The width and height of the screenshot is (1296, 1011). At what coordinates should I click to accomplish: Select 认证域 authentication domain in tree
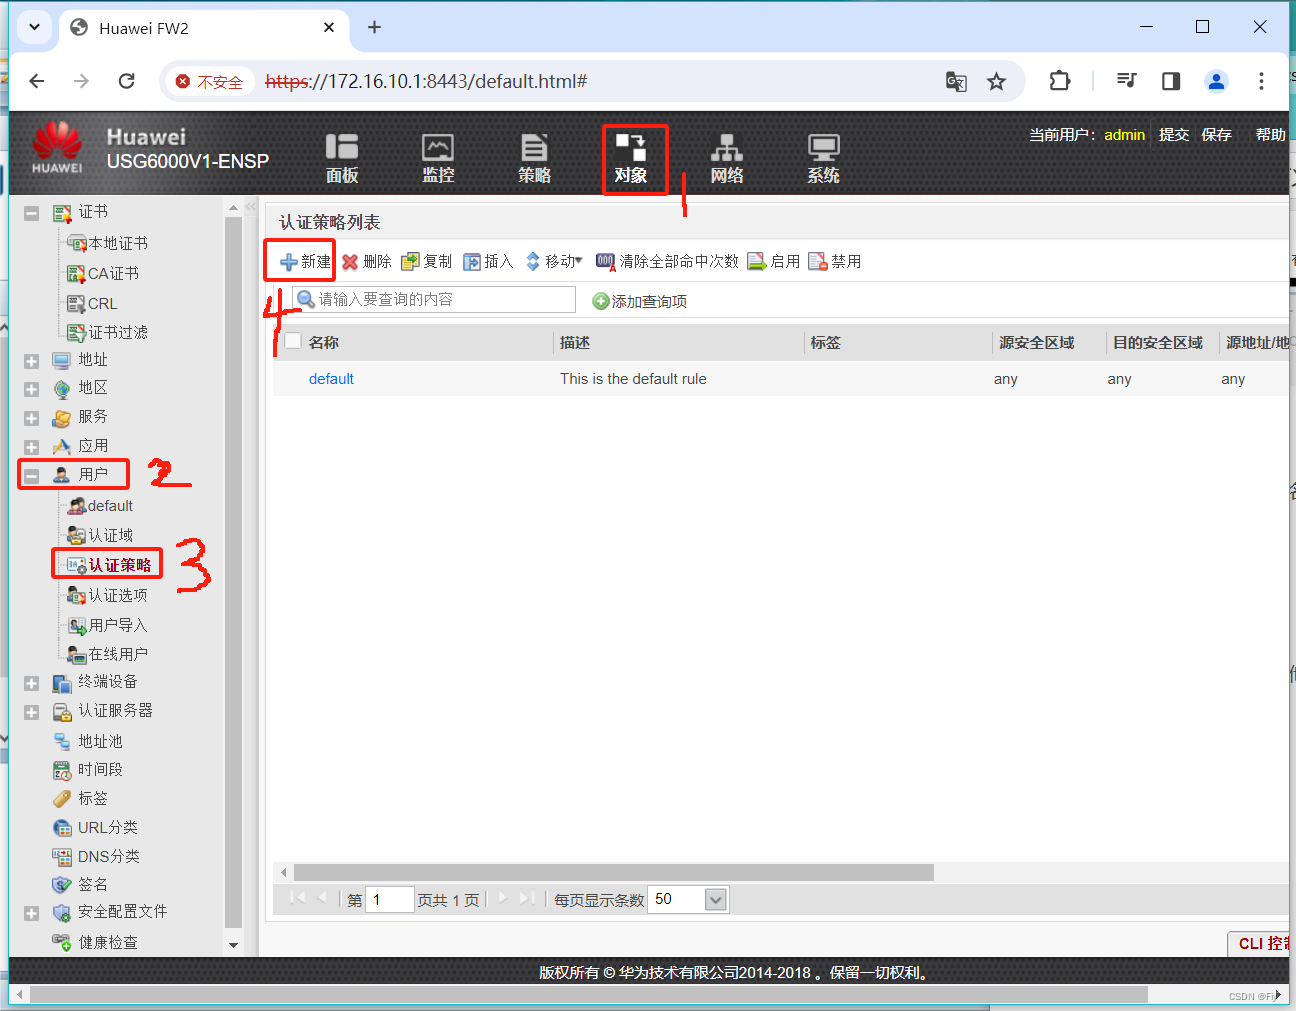[x=100, y=535]
